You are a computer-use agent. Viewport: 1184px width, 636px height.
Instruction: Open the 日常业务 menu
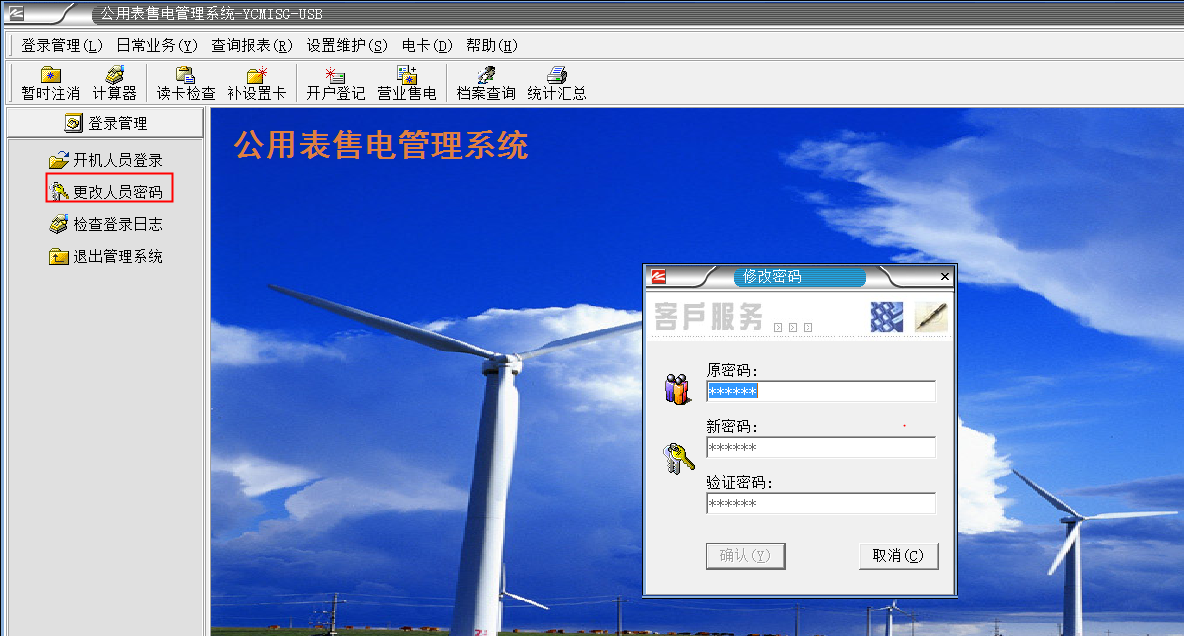[157, 45]
